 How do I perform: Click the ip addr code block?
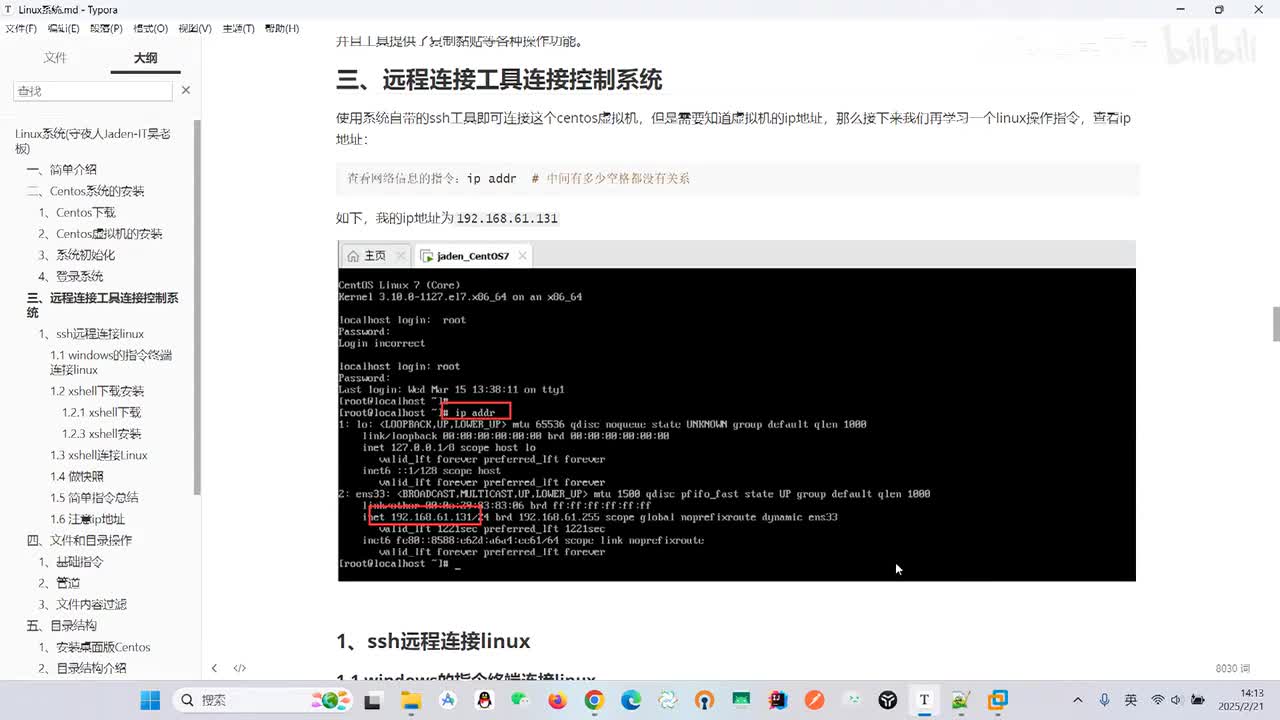pos(737,178)
